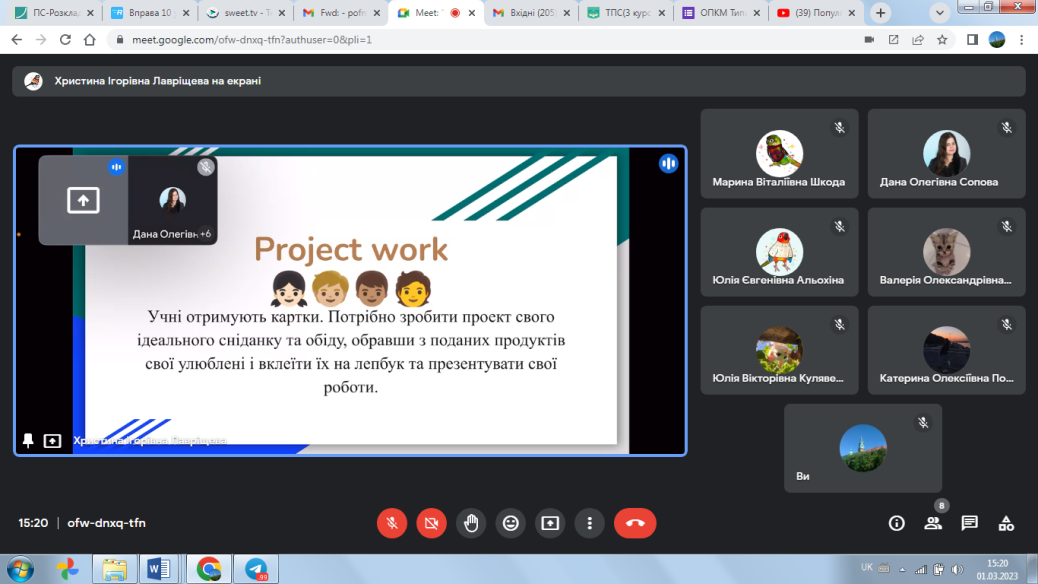Toggle the camera off button
Image resolution: width=1038 pixels, height=584 pixels.
click(x=432, y=523)
